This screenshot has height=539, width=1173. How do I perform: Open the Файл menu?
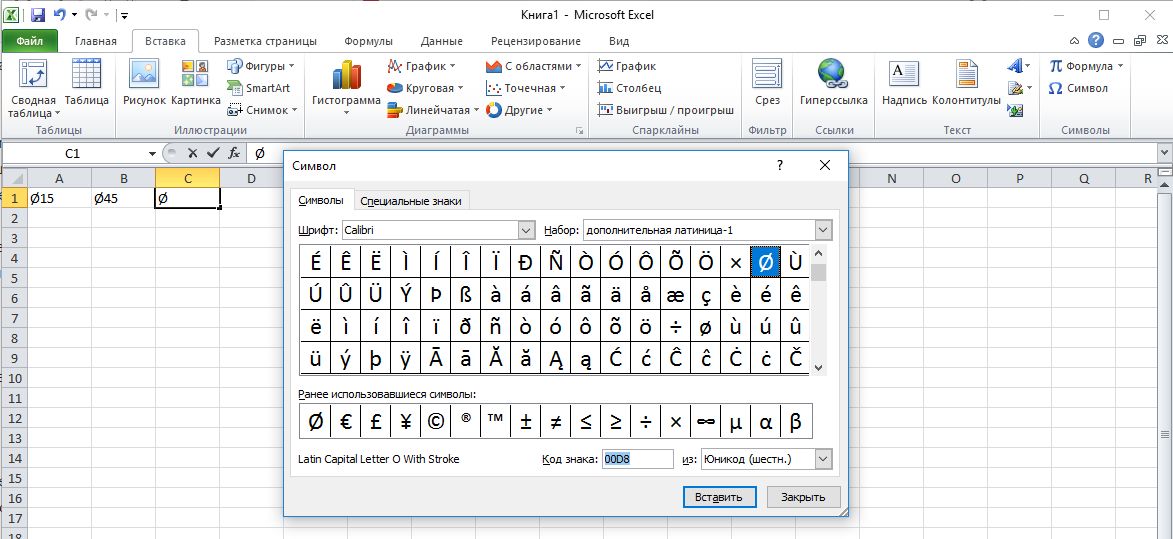[x=29, y=41]
